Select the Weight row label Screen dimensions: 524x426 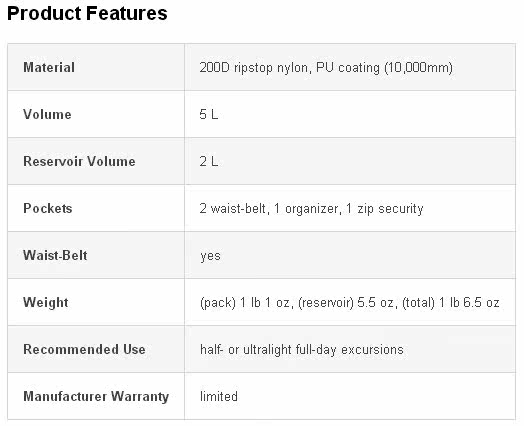[x=46, y=303]
